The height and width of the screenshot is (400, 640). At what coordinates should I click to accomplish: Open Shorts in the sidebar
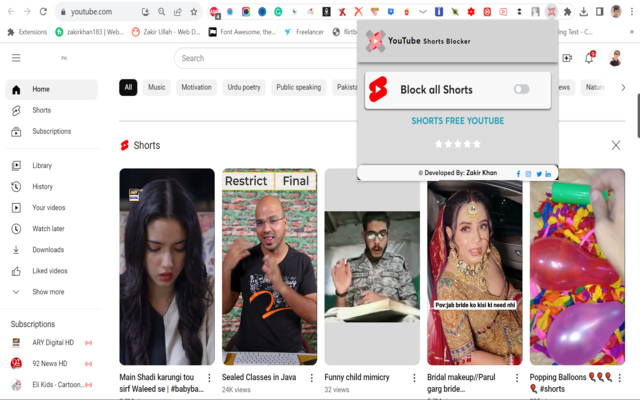[51, 110]
